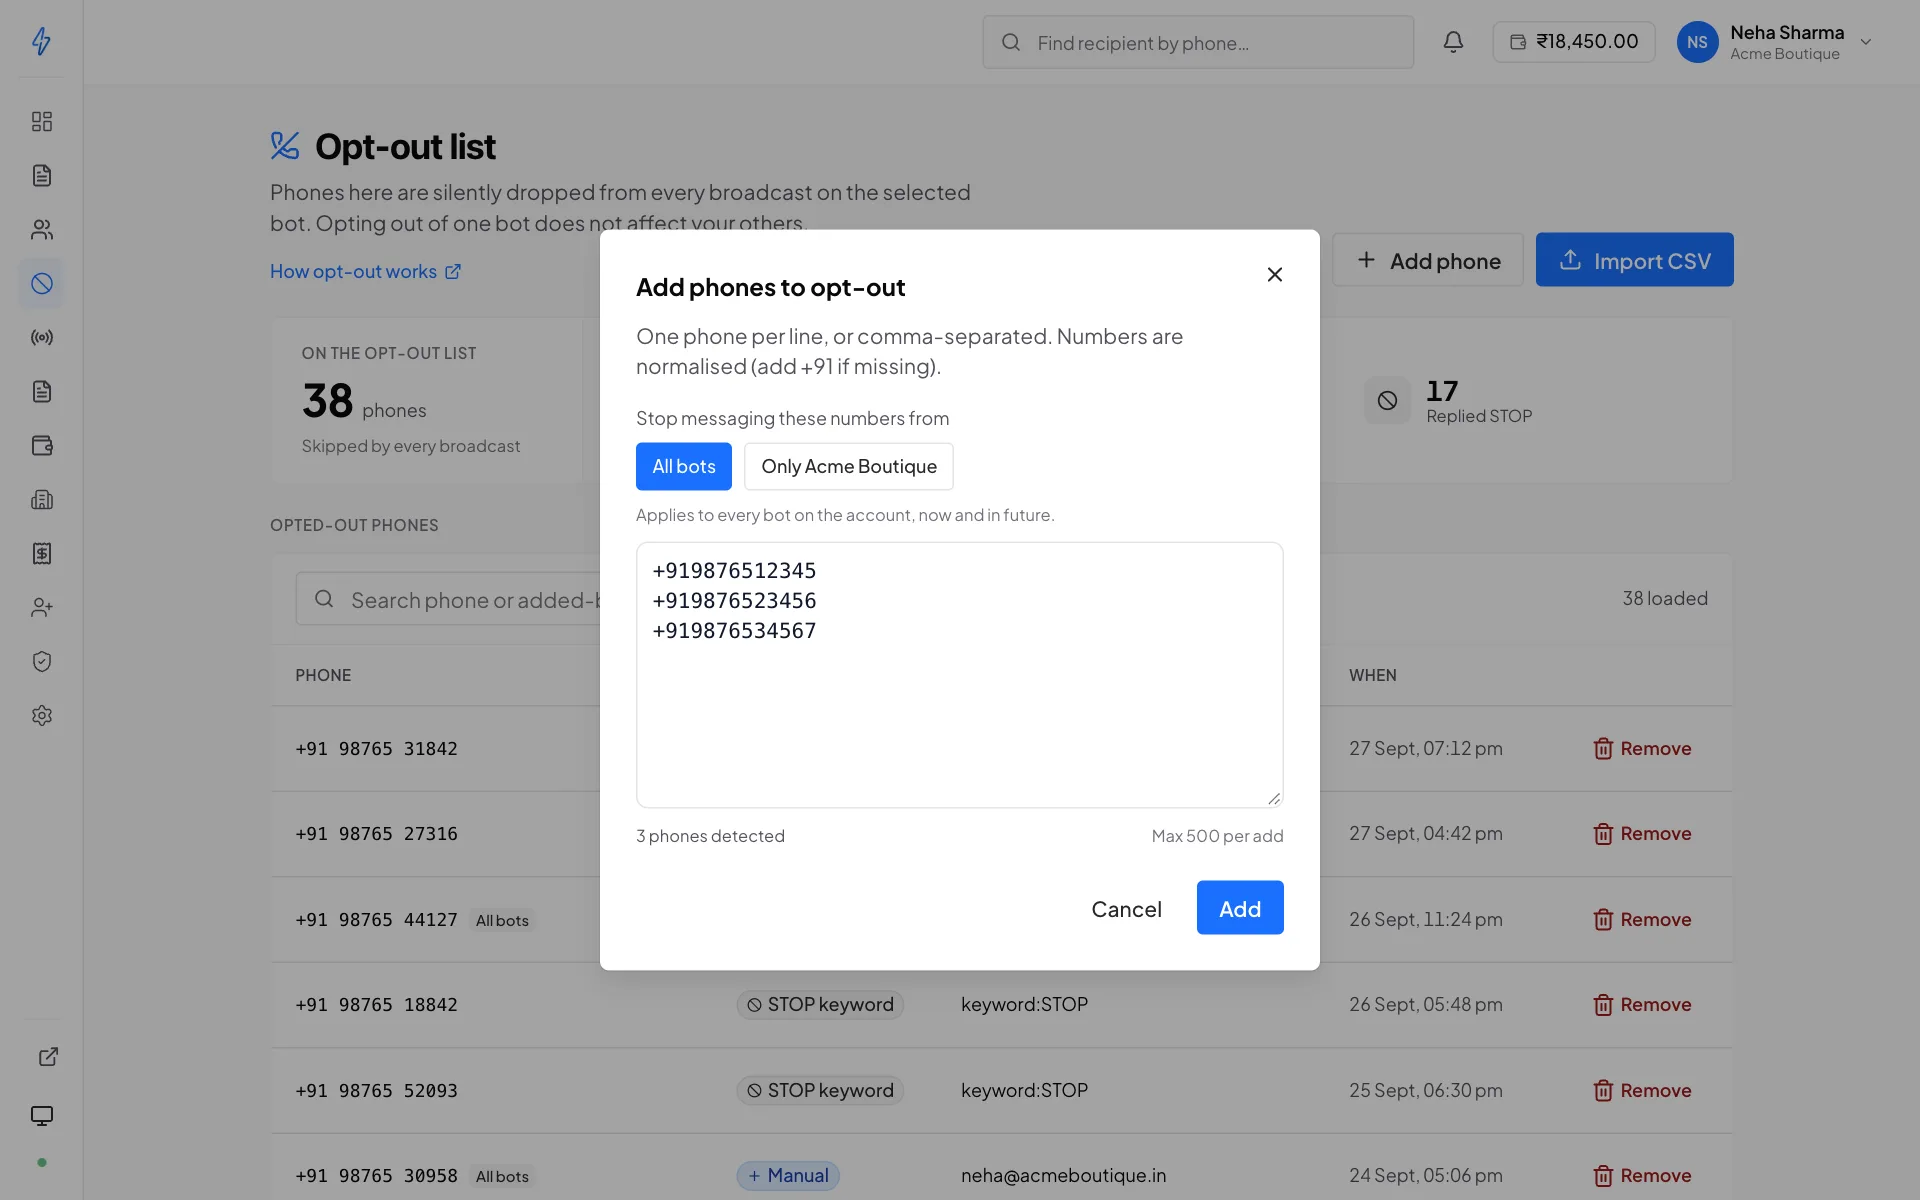Open the top document icon in sidebar
1920x1200 pixels.
41,176
